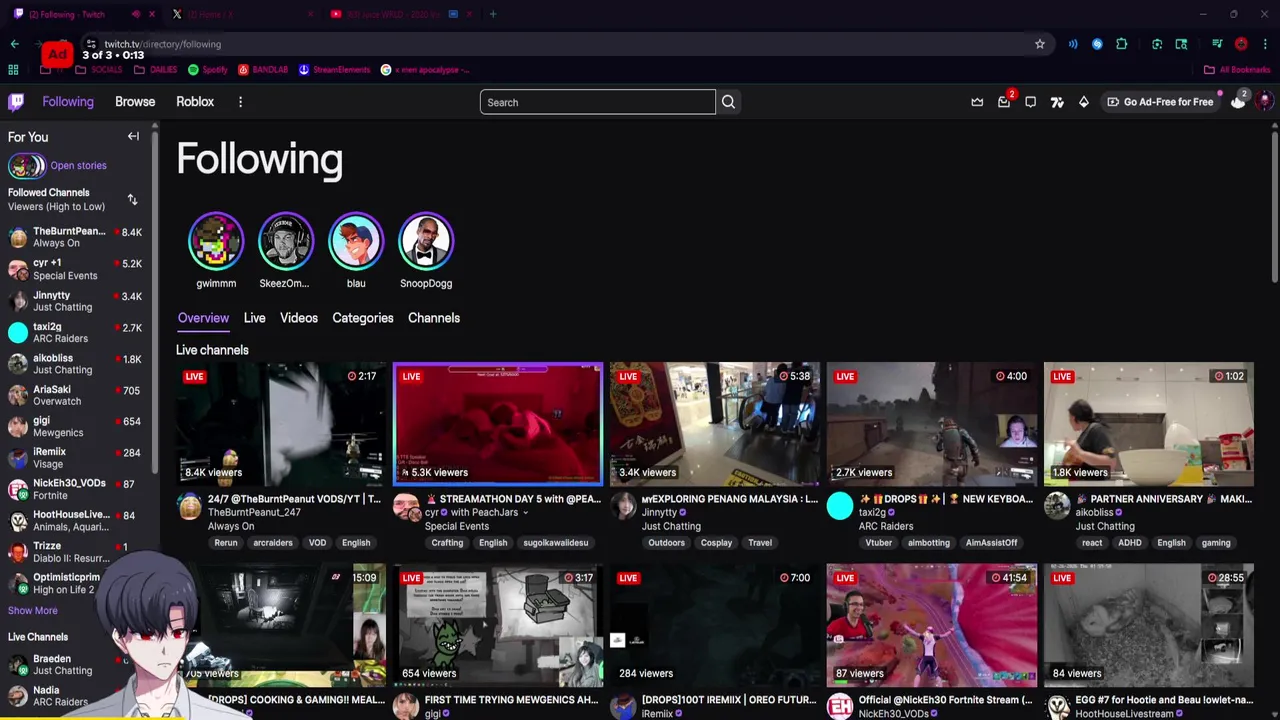Open NickEh30 Fortnite thumbnail with 87 viewers
Image resolution: width=1280 pixels, height=720 pixels.
pyautogui.click(x=932, y=625)
